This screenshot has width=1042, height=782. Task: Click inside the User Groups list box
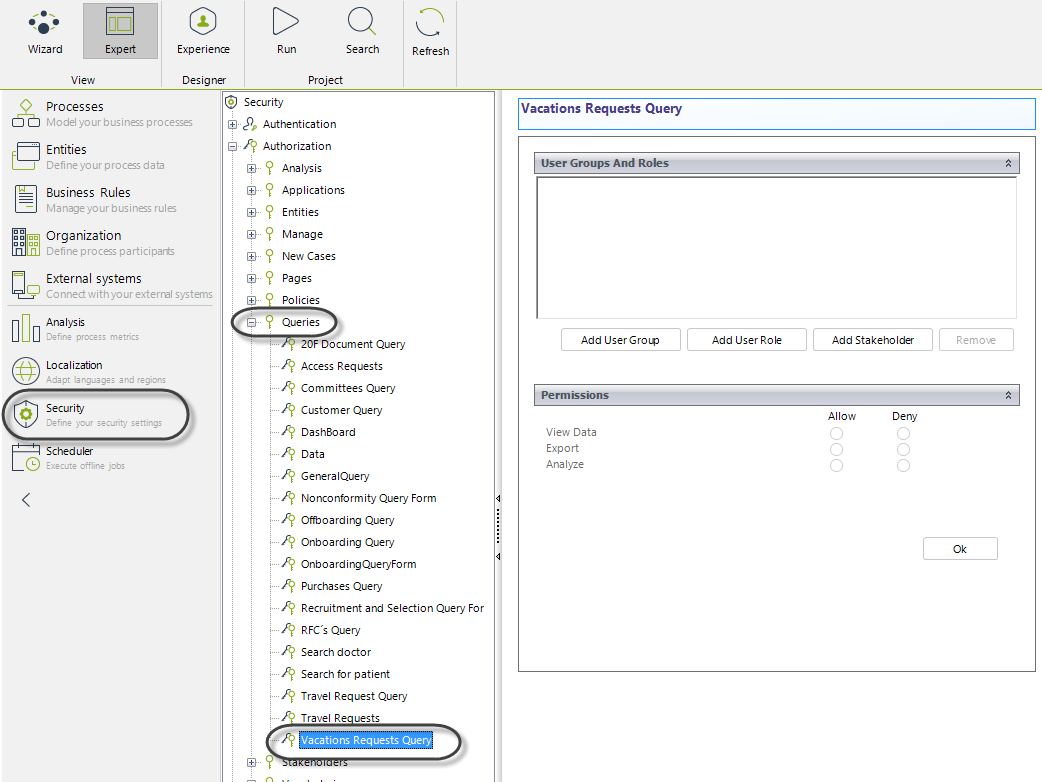pyautogui.click(x=776, y=247)
